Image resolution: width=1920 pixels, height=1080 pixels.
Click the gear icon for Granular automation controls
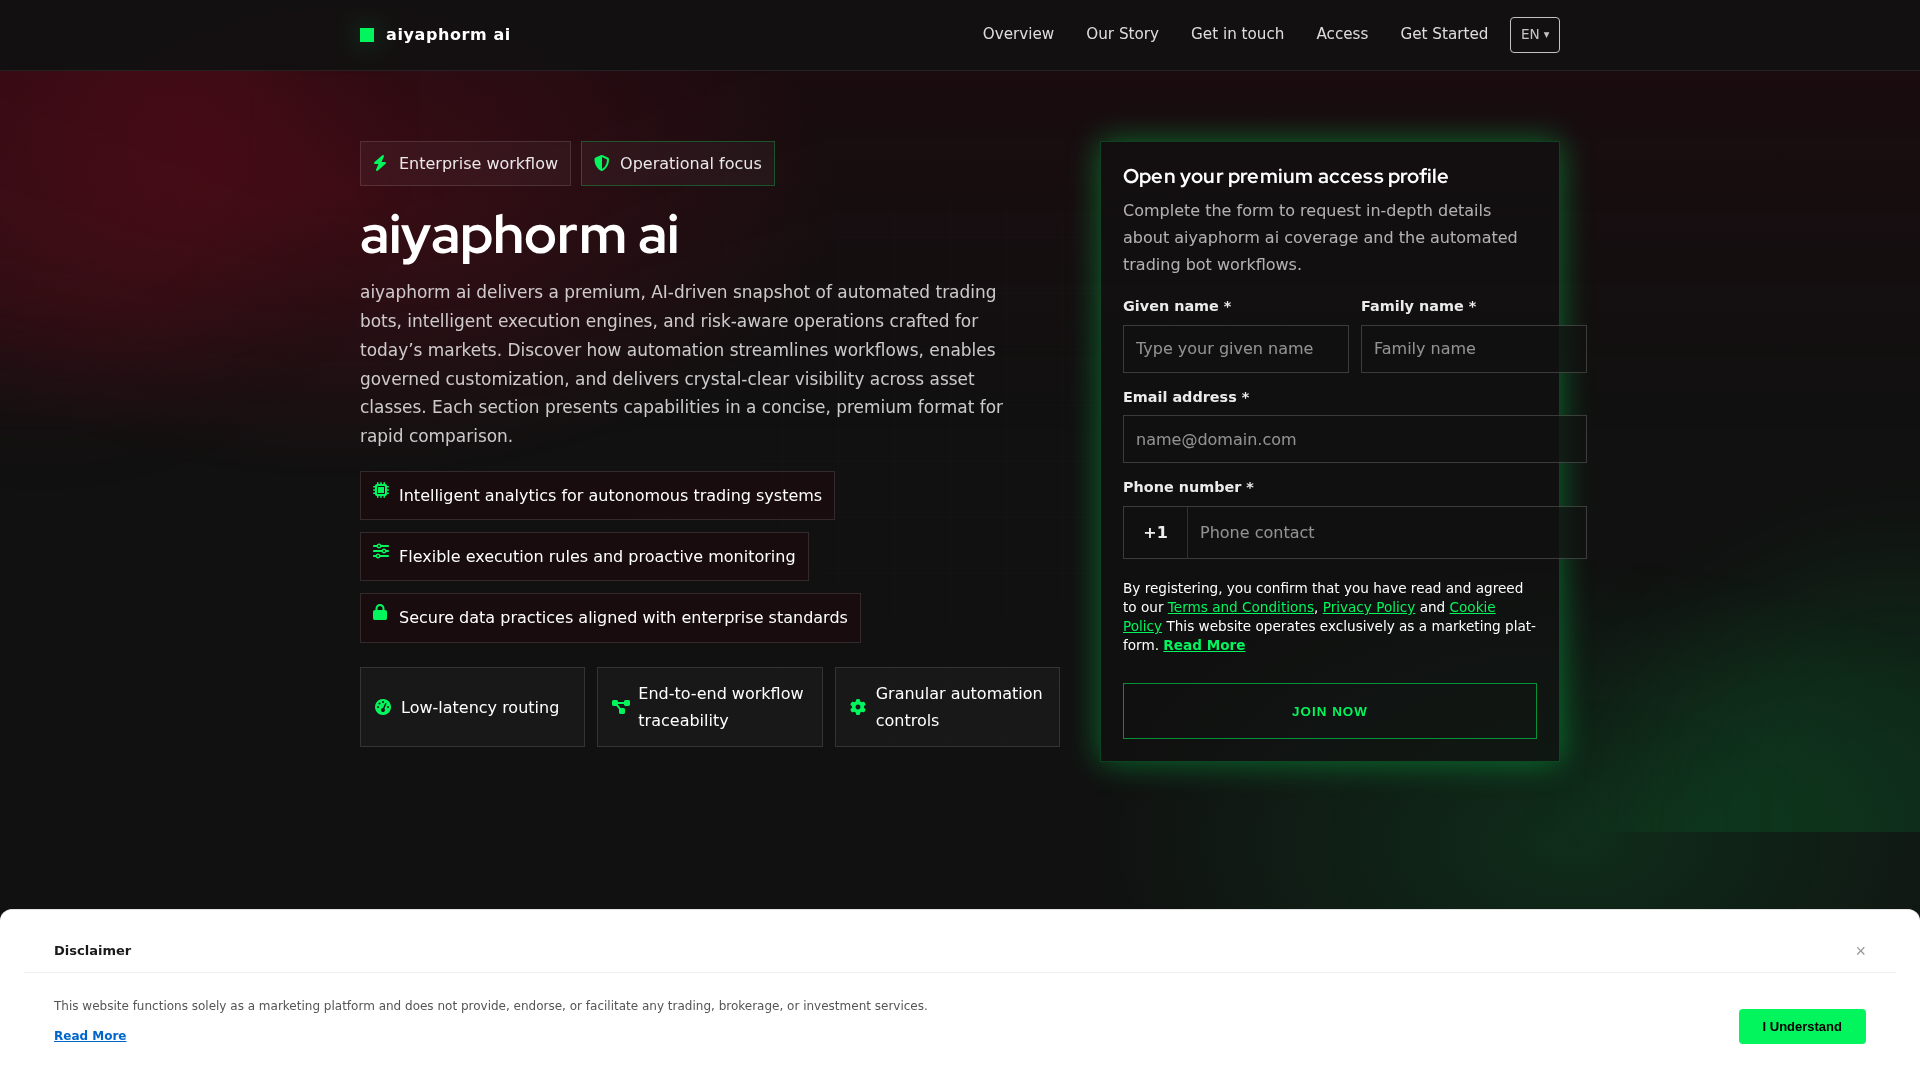tap(858, 707)
